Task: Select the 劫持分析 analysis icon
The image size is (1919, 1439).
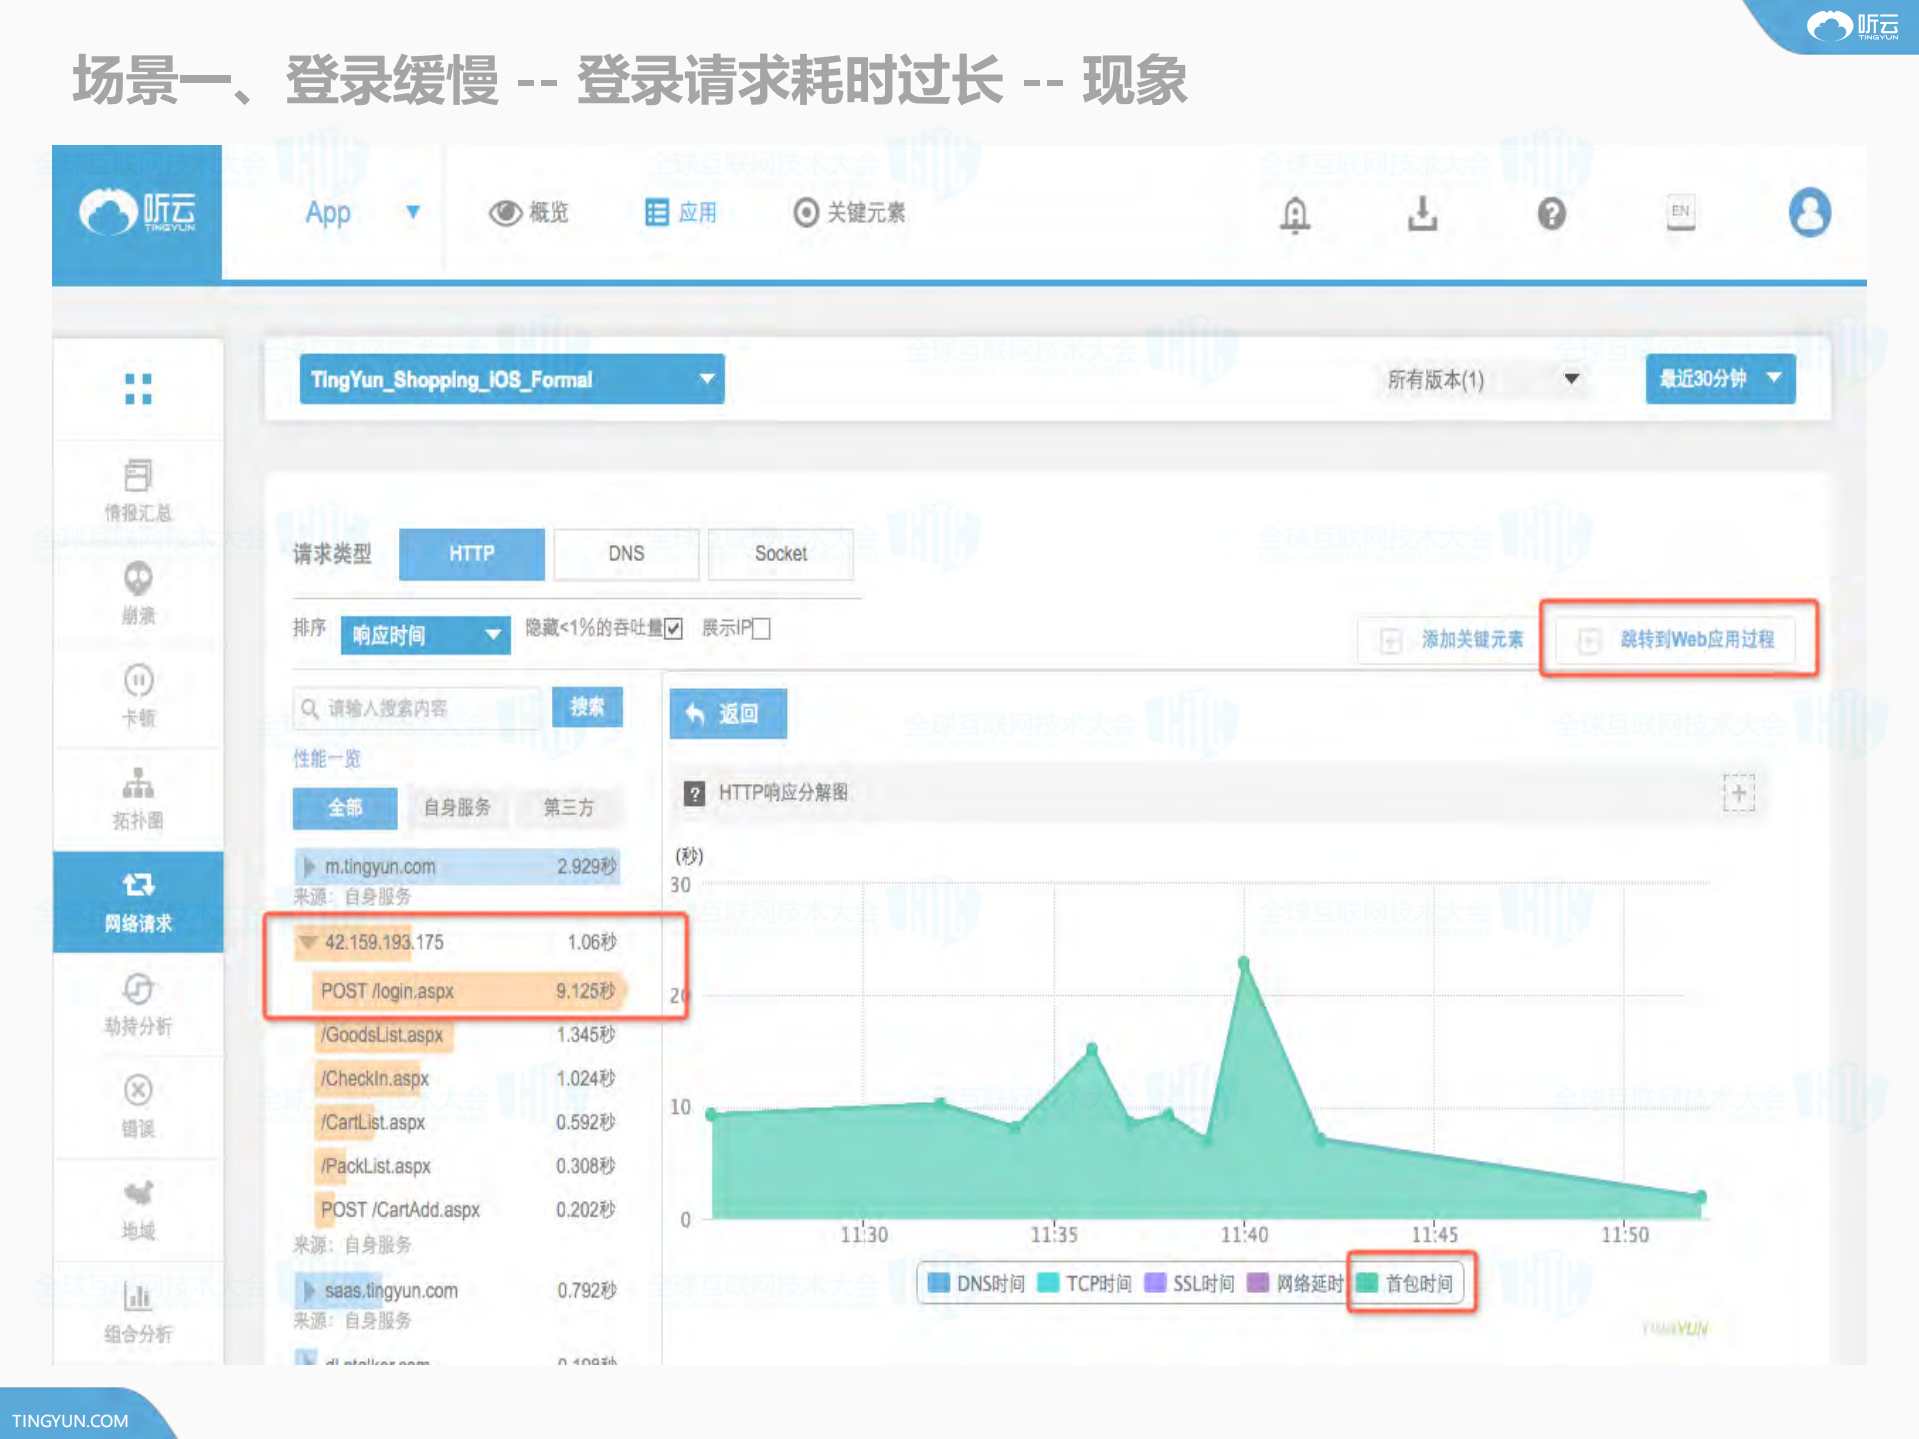Action: (137, 1006)
